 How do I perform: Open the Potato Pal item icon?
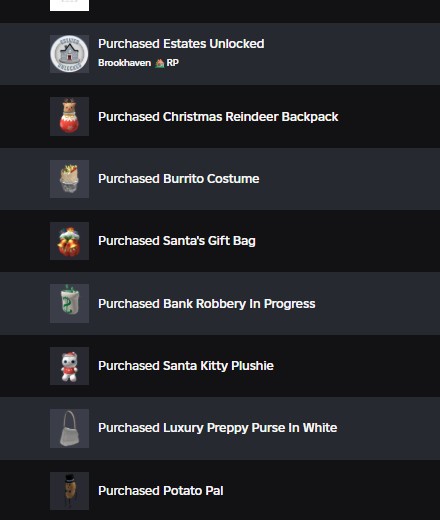click(x=69, y=491)
